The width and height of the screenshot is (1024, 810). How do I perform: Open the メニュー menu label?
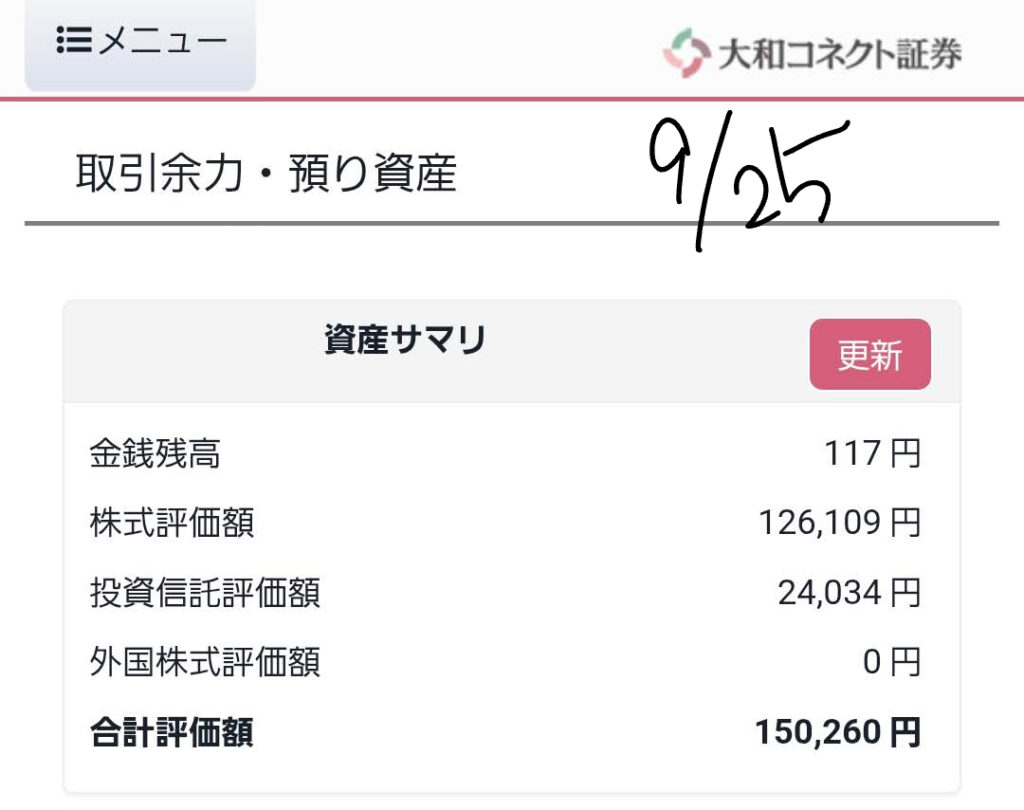[164, 41]
